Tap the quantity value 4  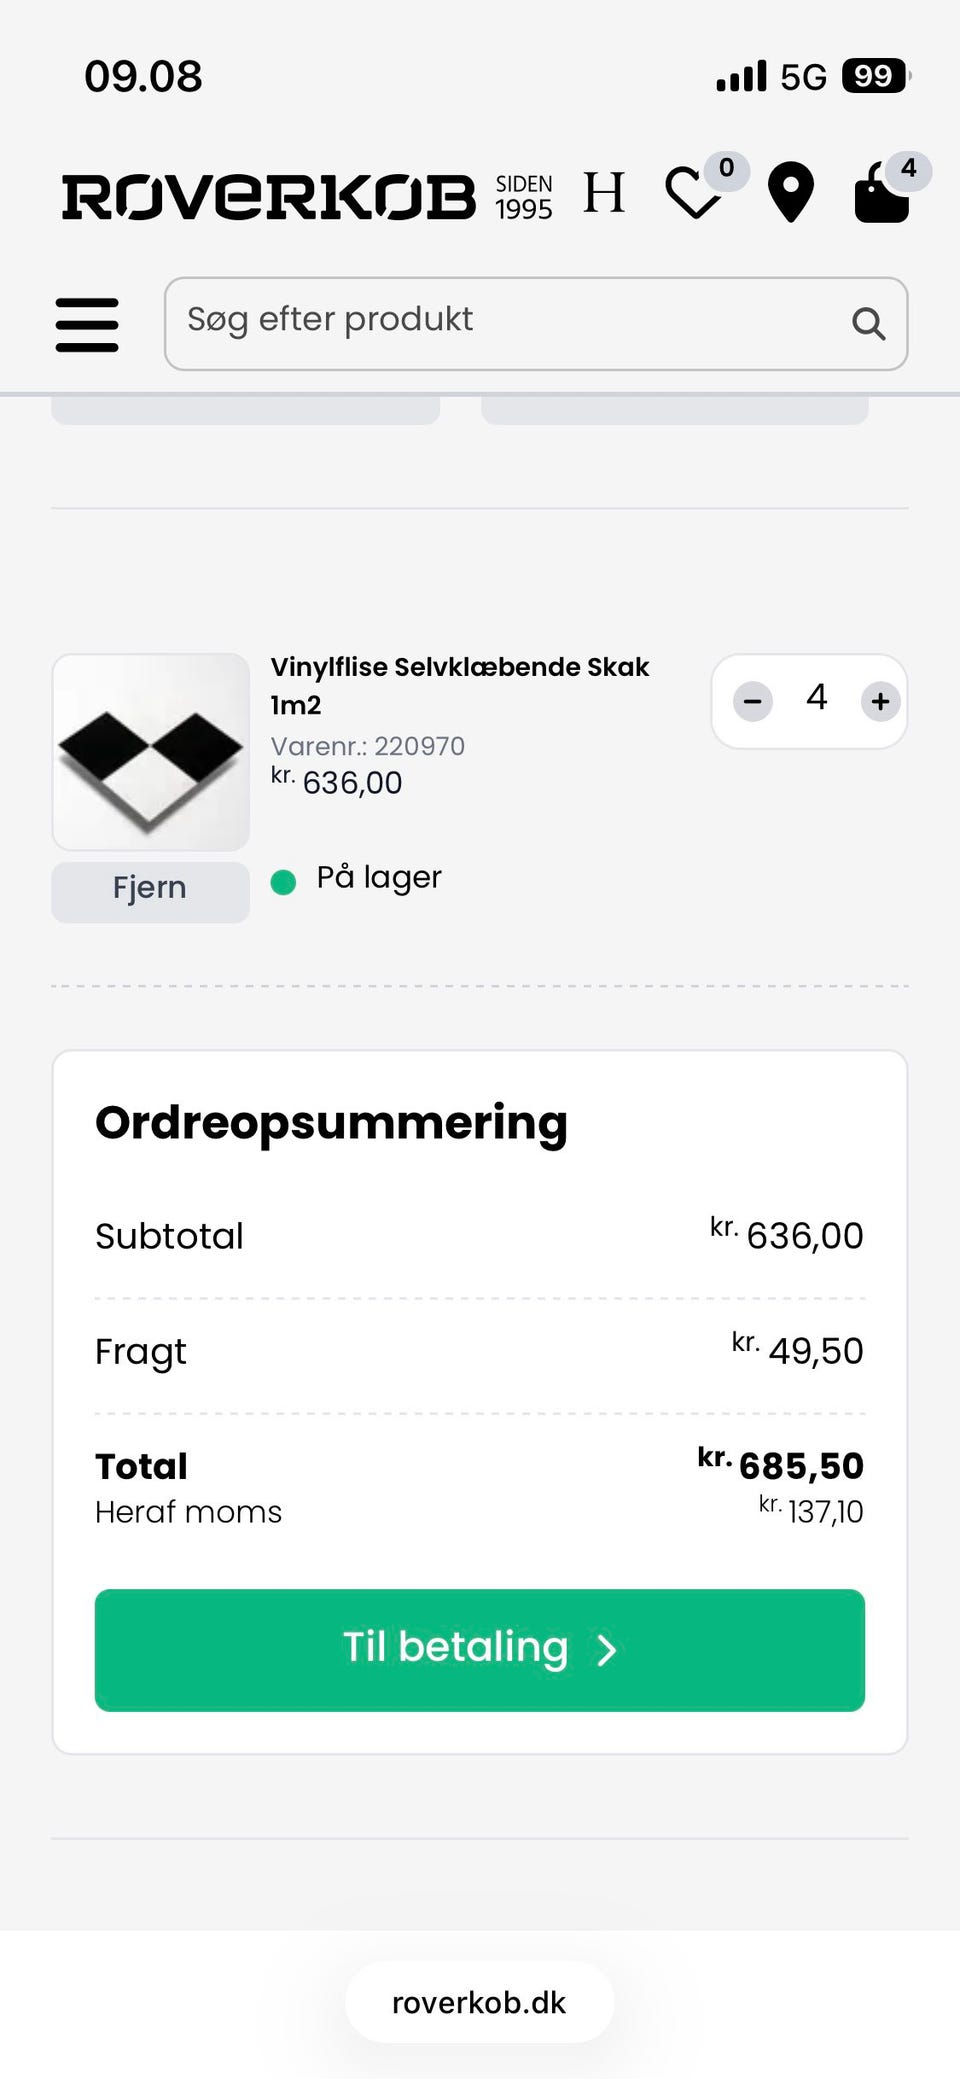[x=816, y=698]
